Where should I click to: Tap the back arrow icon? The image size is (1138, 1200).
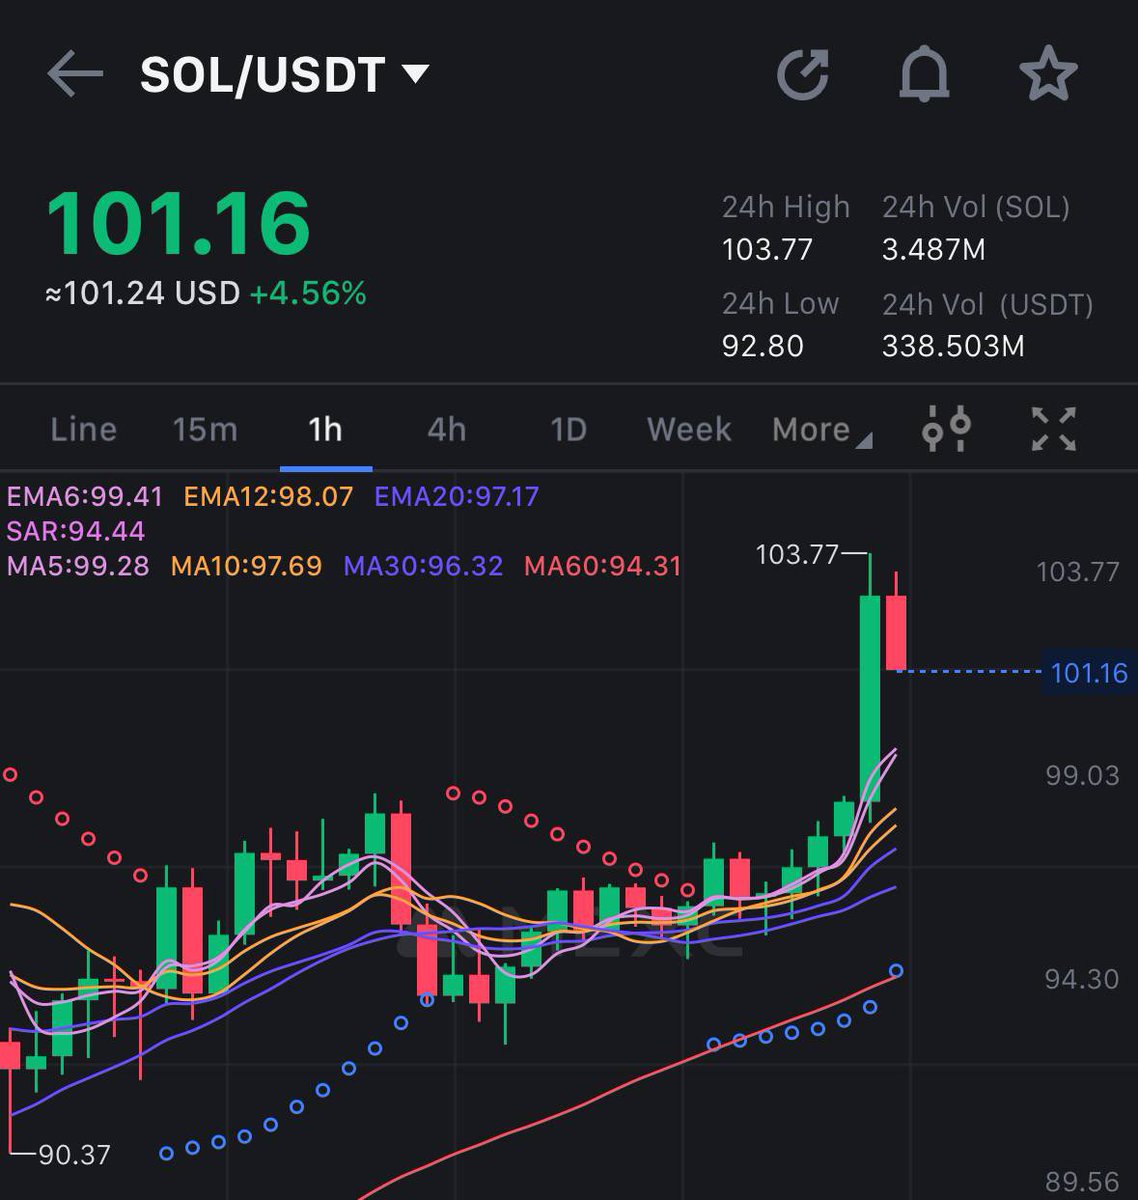pyautogui.click(x=75, y=75)
